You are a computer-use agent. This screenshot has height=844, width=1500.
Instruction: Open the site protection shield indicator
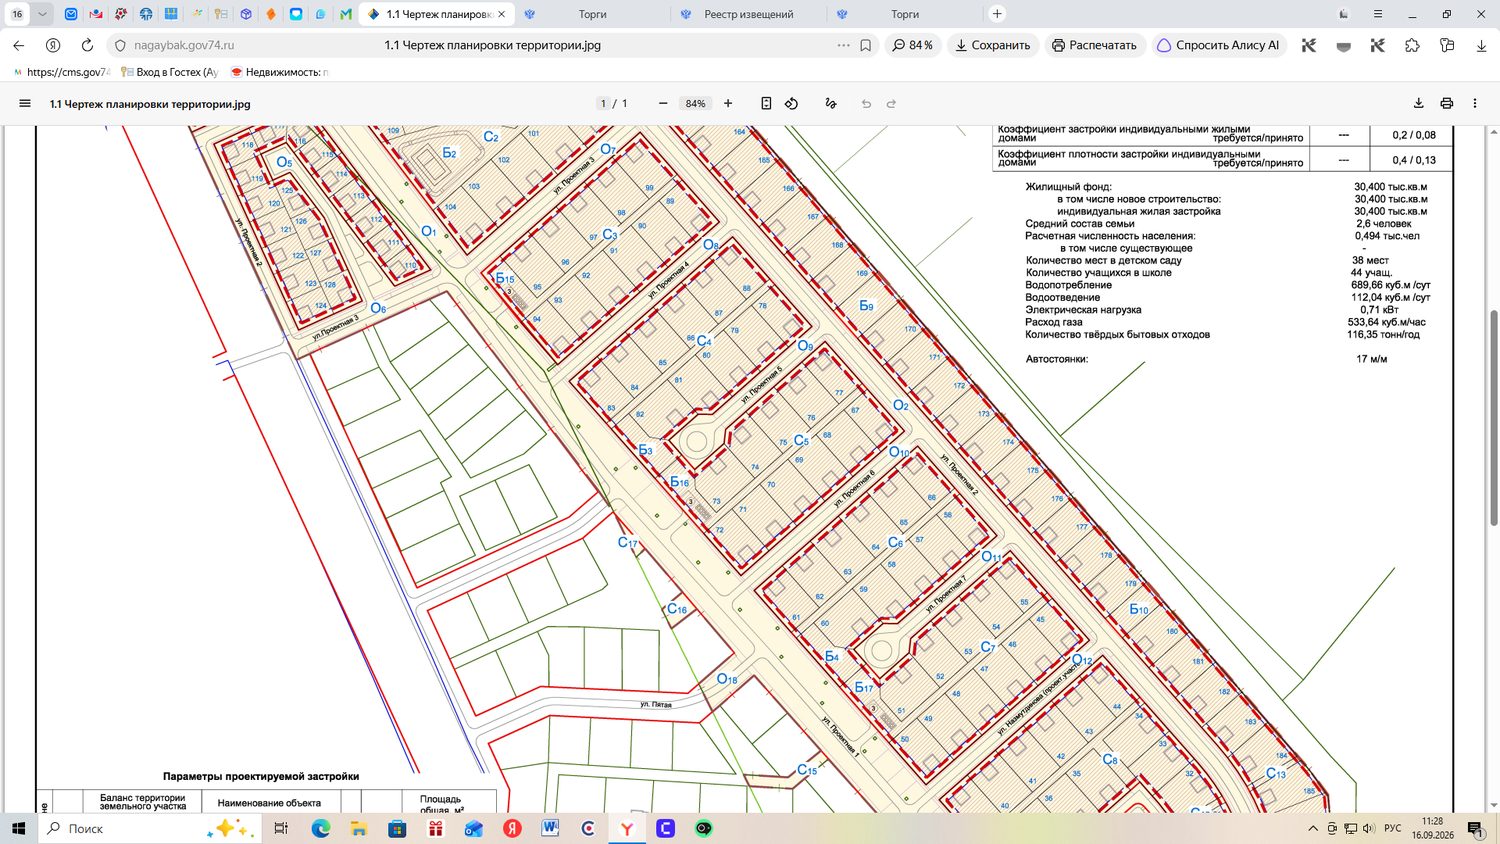click(x=120, y=45)
